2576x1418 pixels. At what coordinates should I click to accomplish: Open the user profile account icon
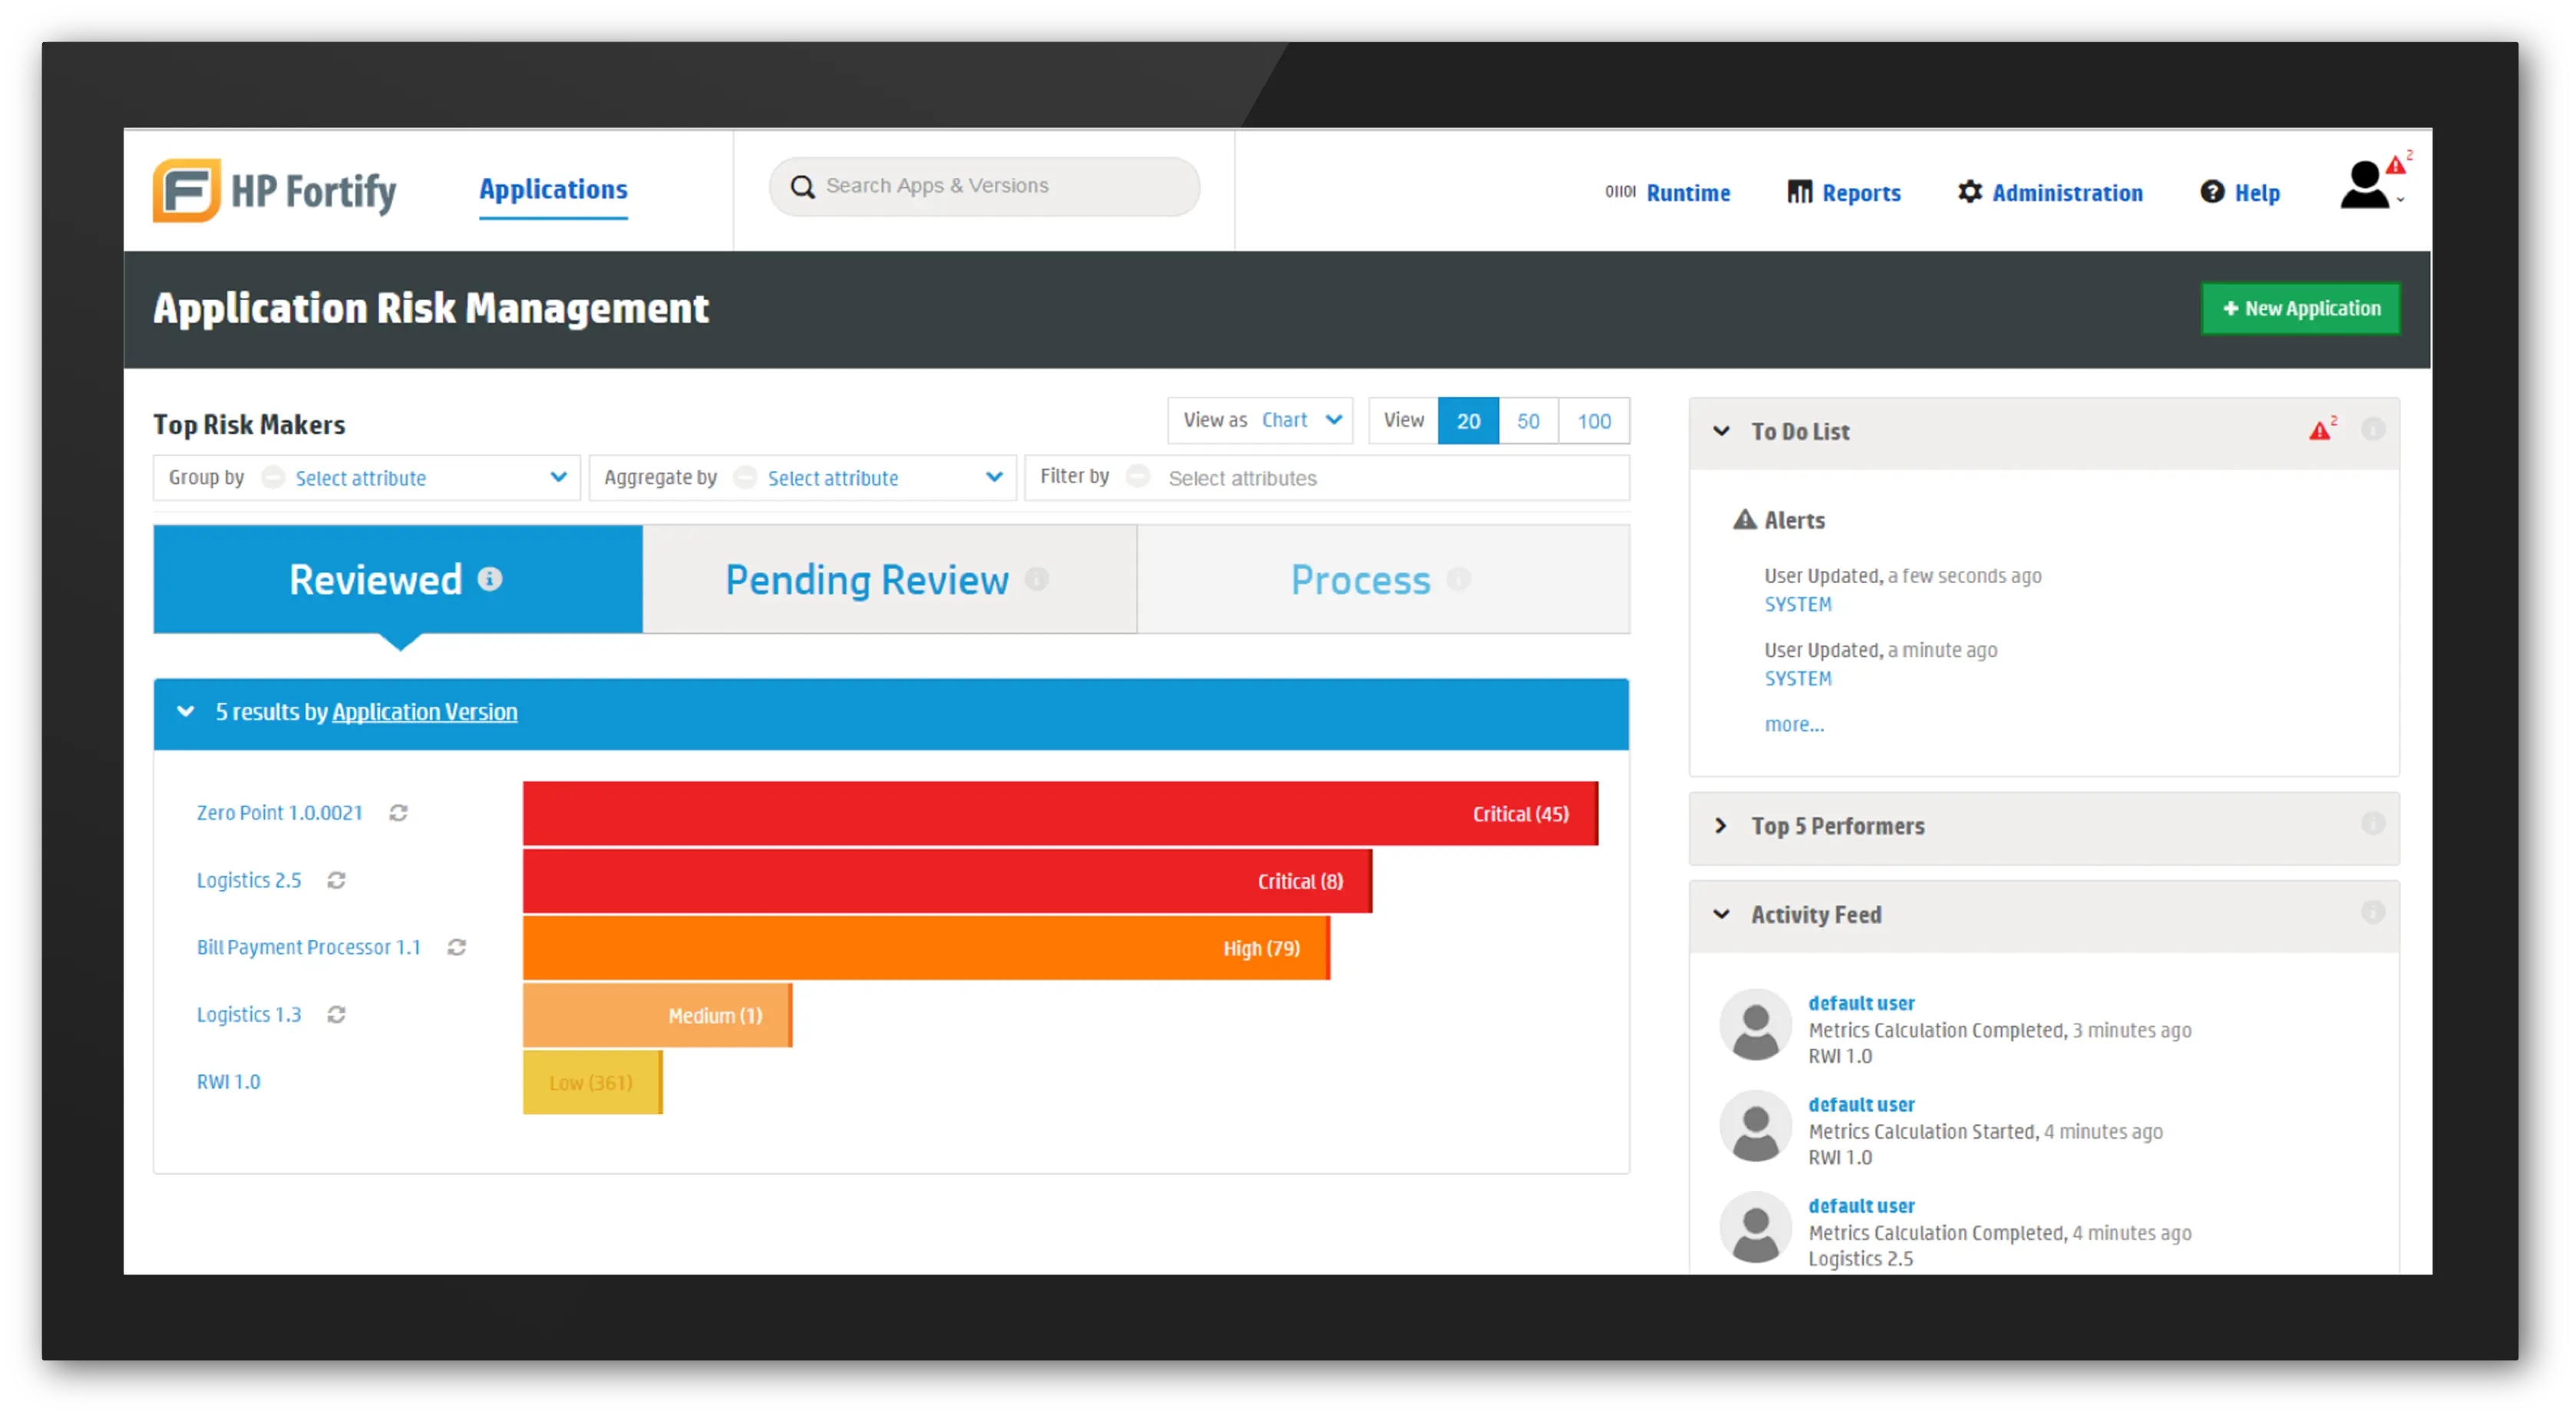[2366, 186]
